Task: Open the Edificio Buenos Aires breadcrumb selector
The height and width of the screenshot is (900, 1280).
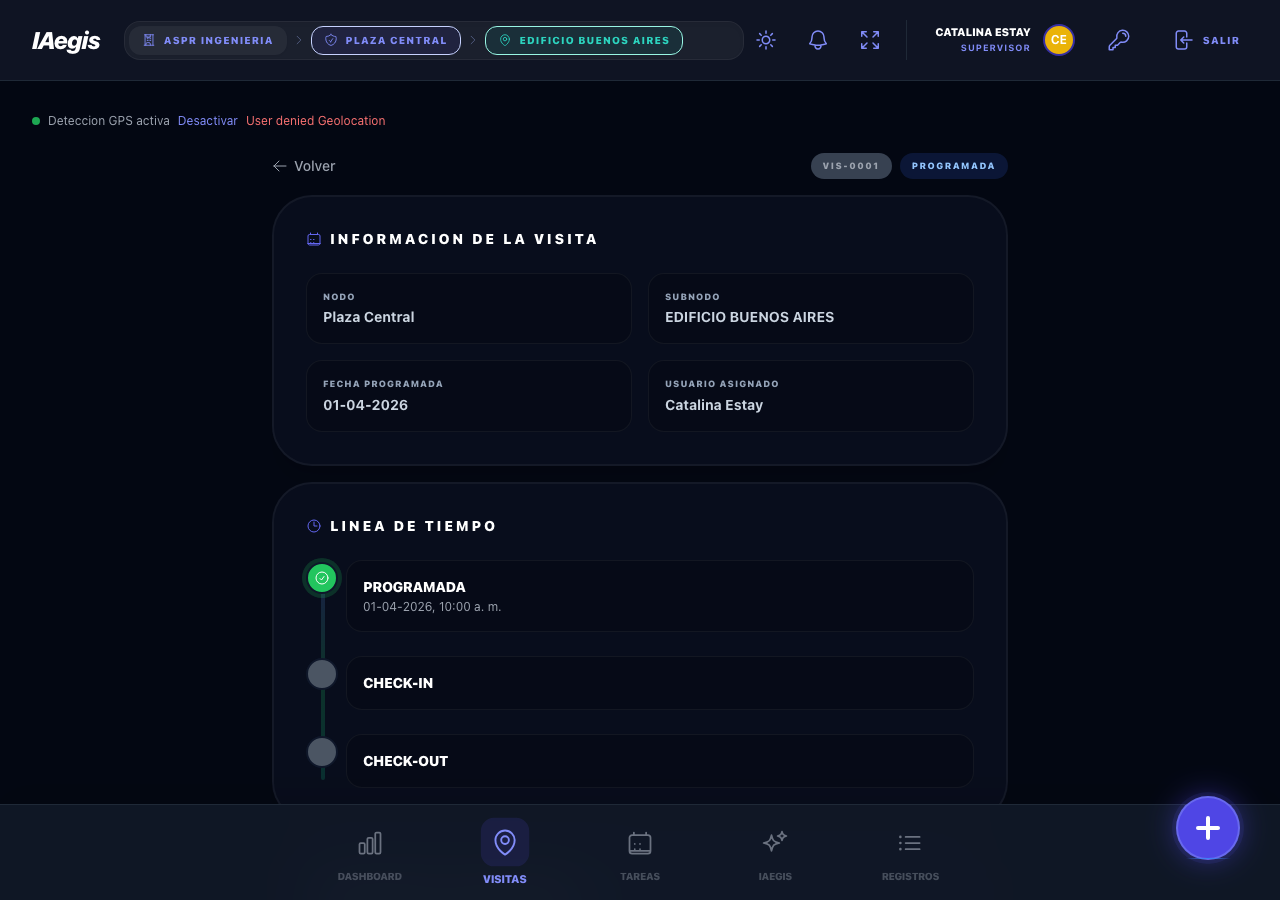Action: [x=584, y=41]
